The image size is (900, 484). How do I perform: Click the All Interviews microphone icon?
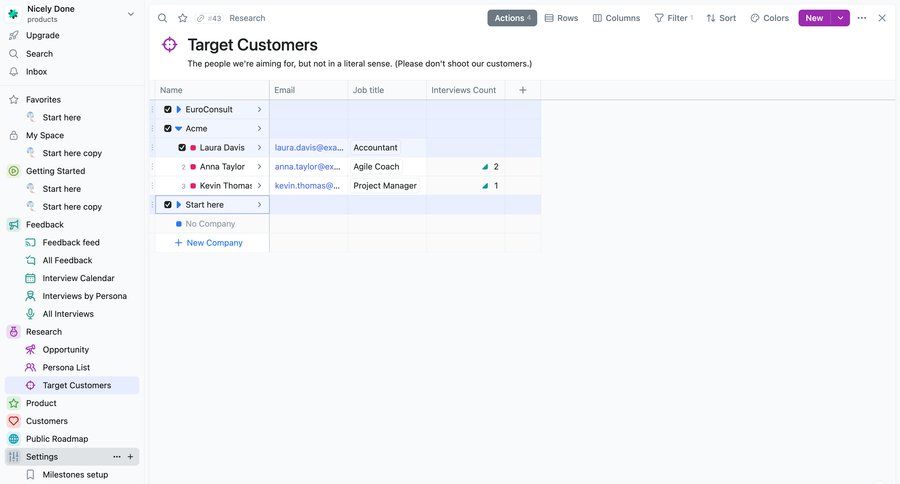(30, 314)
